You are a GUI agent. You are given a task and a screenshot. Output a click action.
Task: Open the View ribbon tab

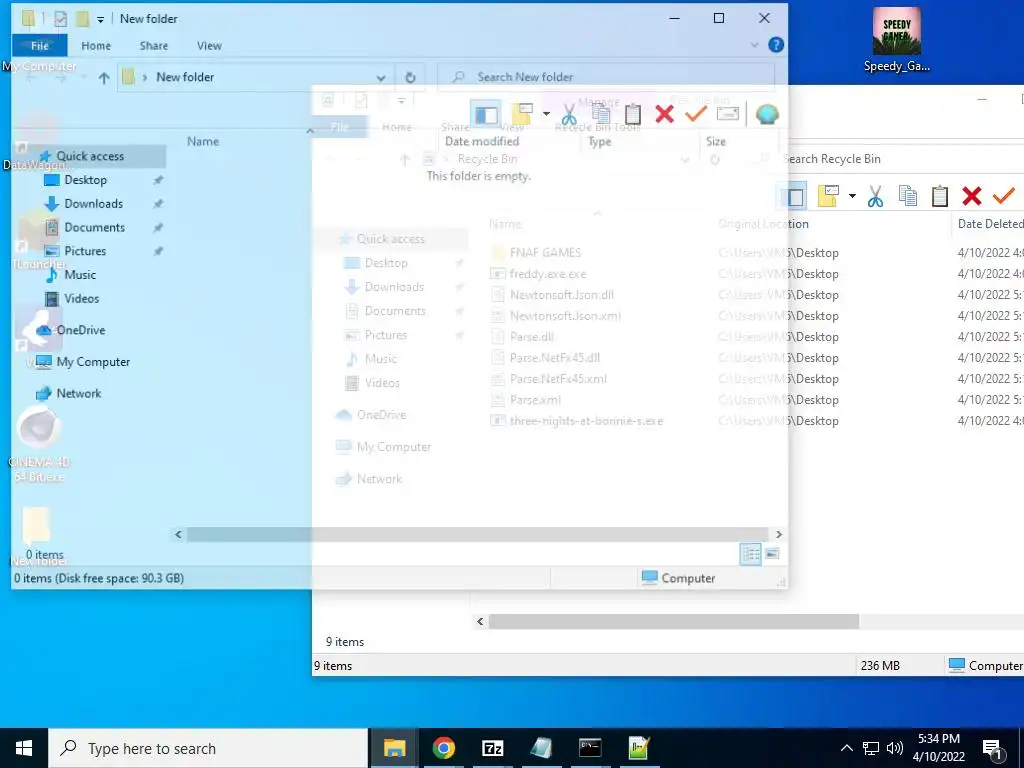click(x=209, y=46)
